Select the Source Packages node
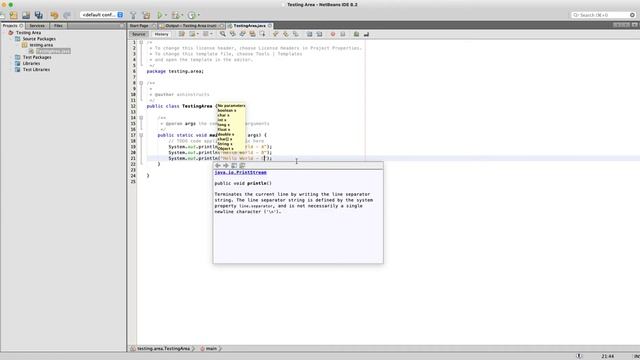 [39, 39]
